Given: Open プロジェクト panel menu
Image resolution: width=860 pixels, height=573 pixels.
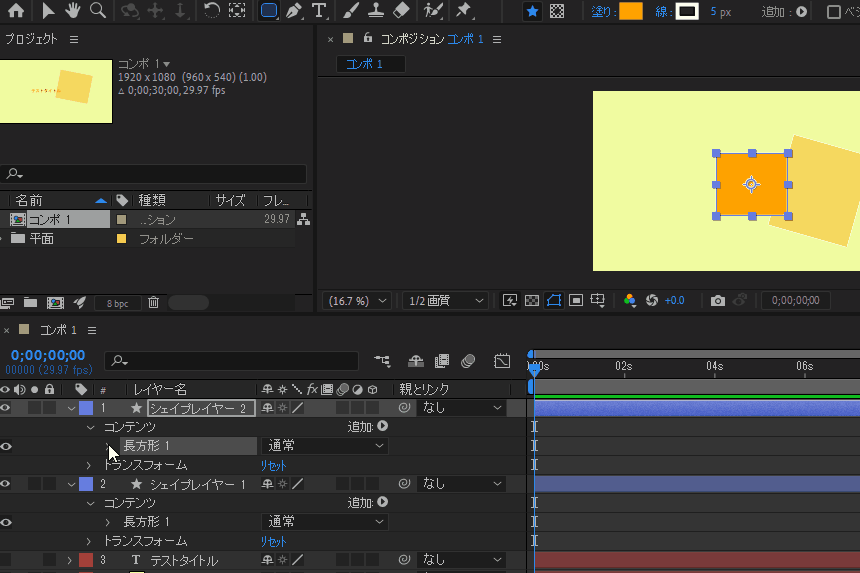Looking at the screenshot, I should click(x=73, y=39).
